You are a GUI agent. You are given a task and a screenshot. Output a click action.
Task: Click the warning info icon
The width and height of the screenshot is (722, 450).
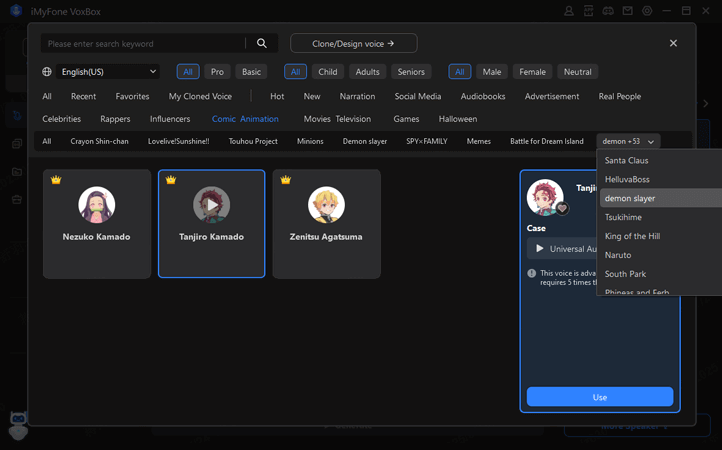coord(531,273)
